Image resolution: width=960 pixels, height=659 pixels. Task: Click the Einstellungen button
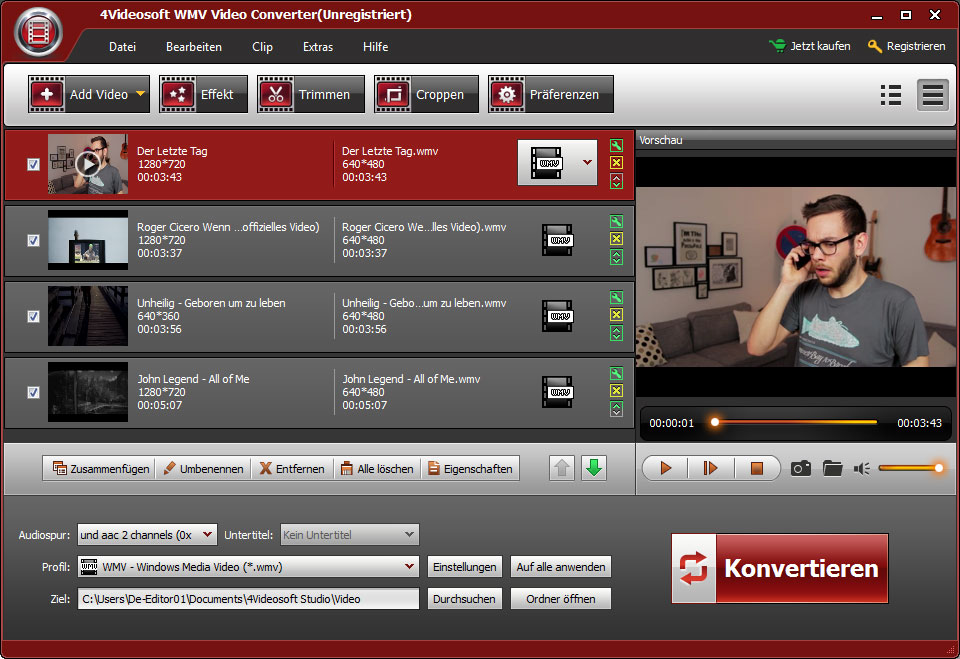point(465,567)
